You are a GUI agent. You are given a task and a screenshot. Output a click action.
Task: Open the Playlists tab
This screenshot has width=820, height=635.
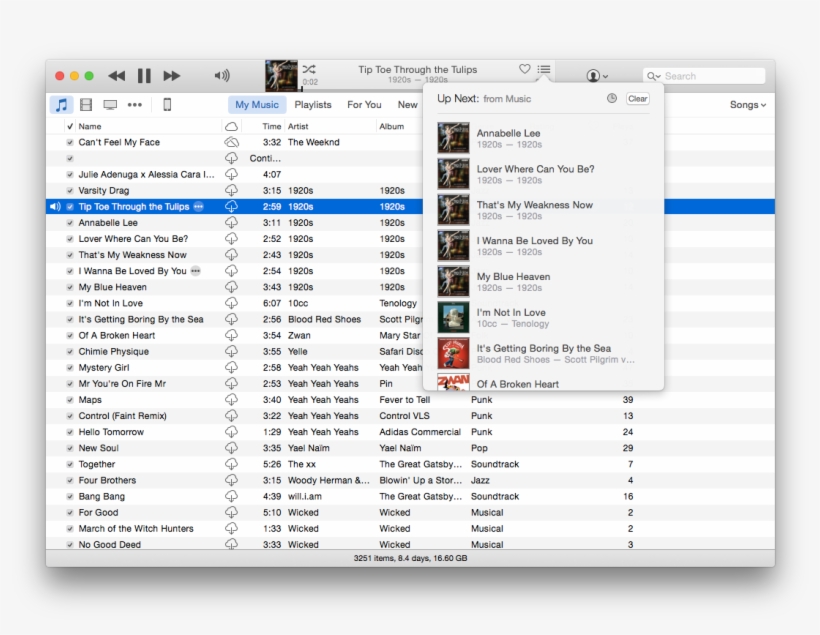click(x=313, y=105)
